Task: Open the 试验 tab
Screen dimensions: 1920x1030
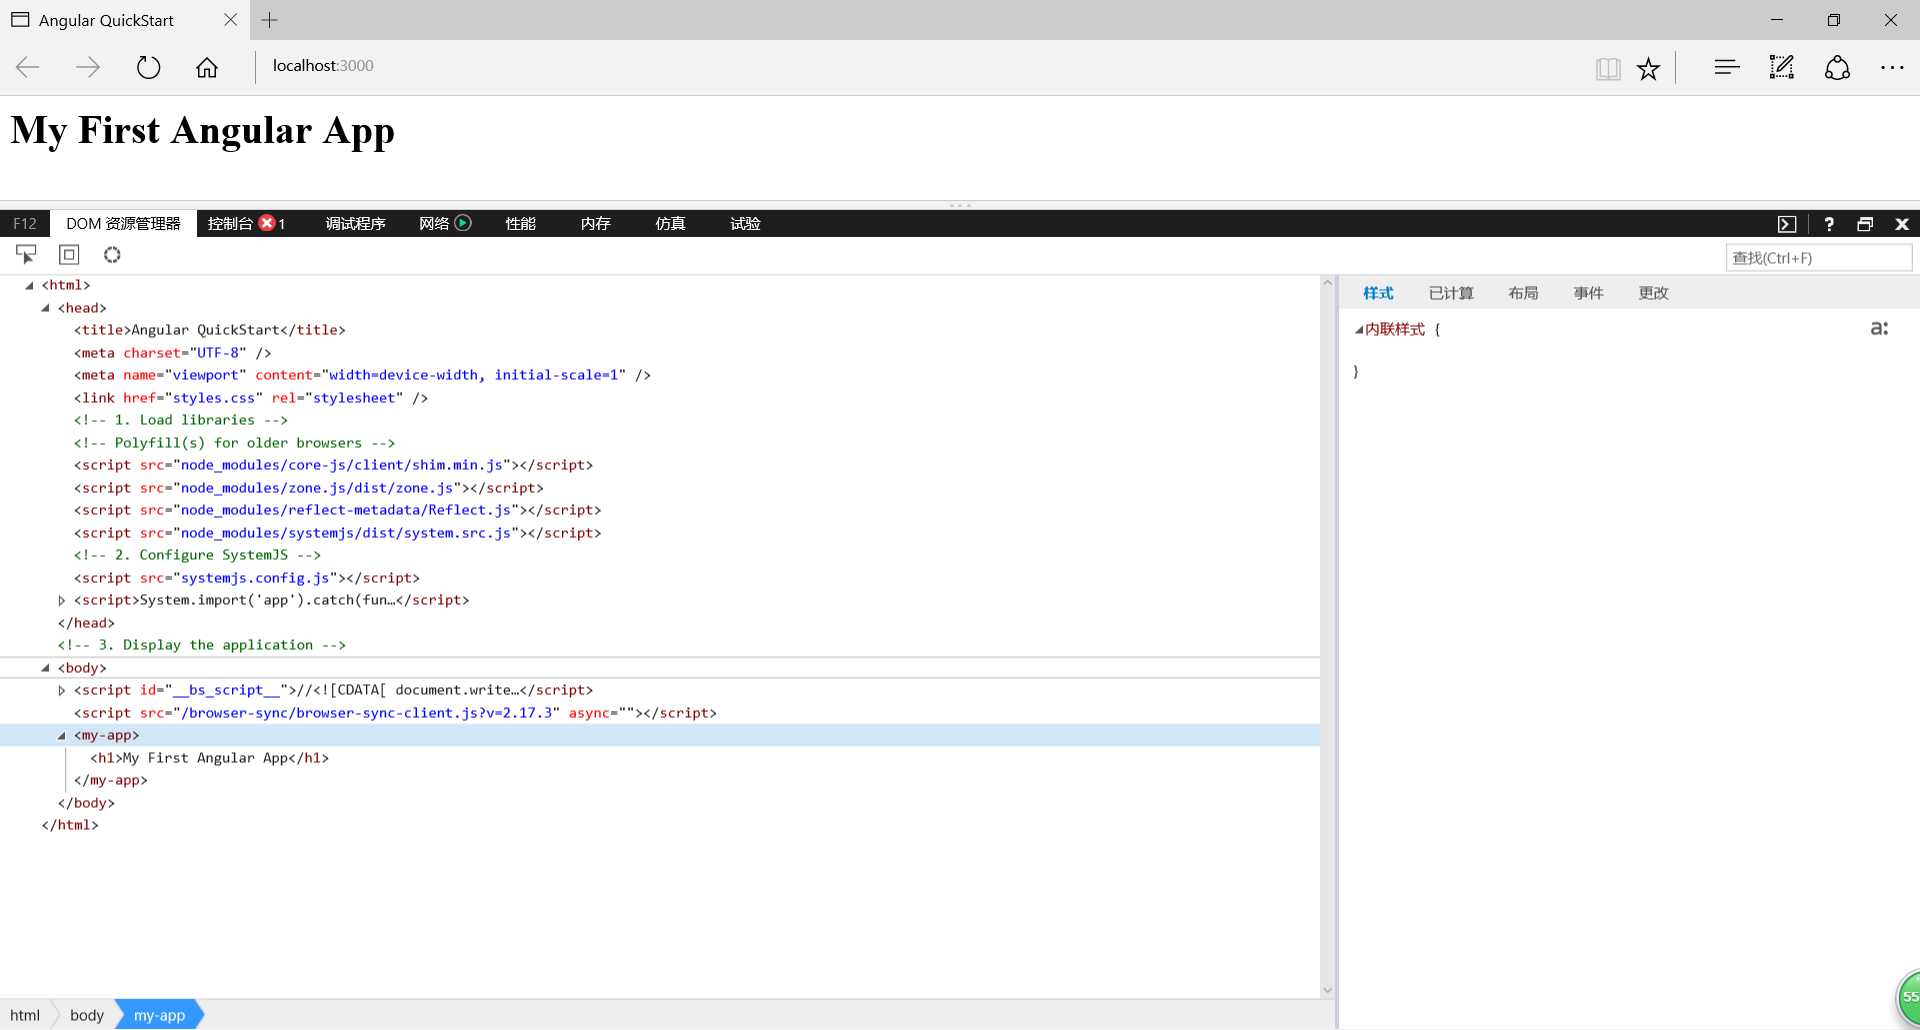Action: pos(745,224)
